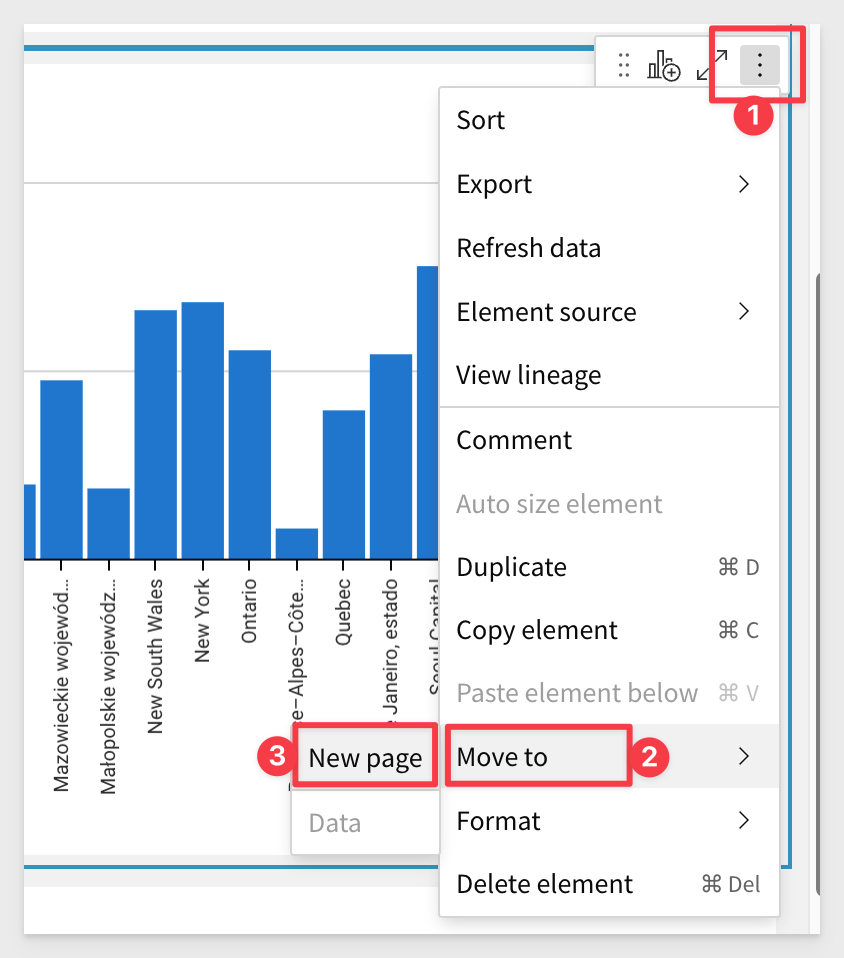The height and width of the screenshot is (958, 844).
Task: Select Sort from the context menu
Action: point(481,121)
